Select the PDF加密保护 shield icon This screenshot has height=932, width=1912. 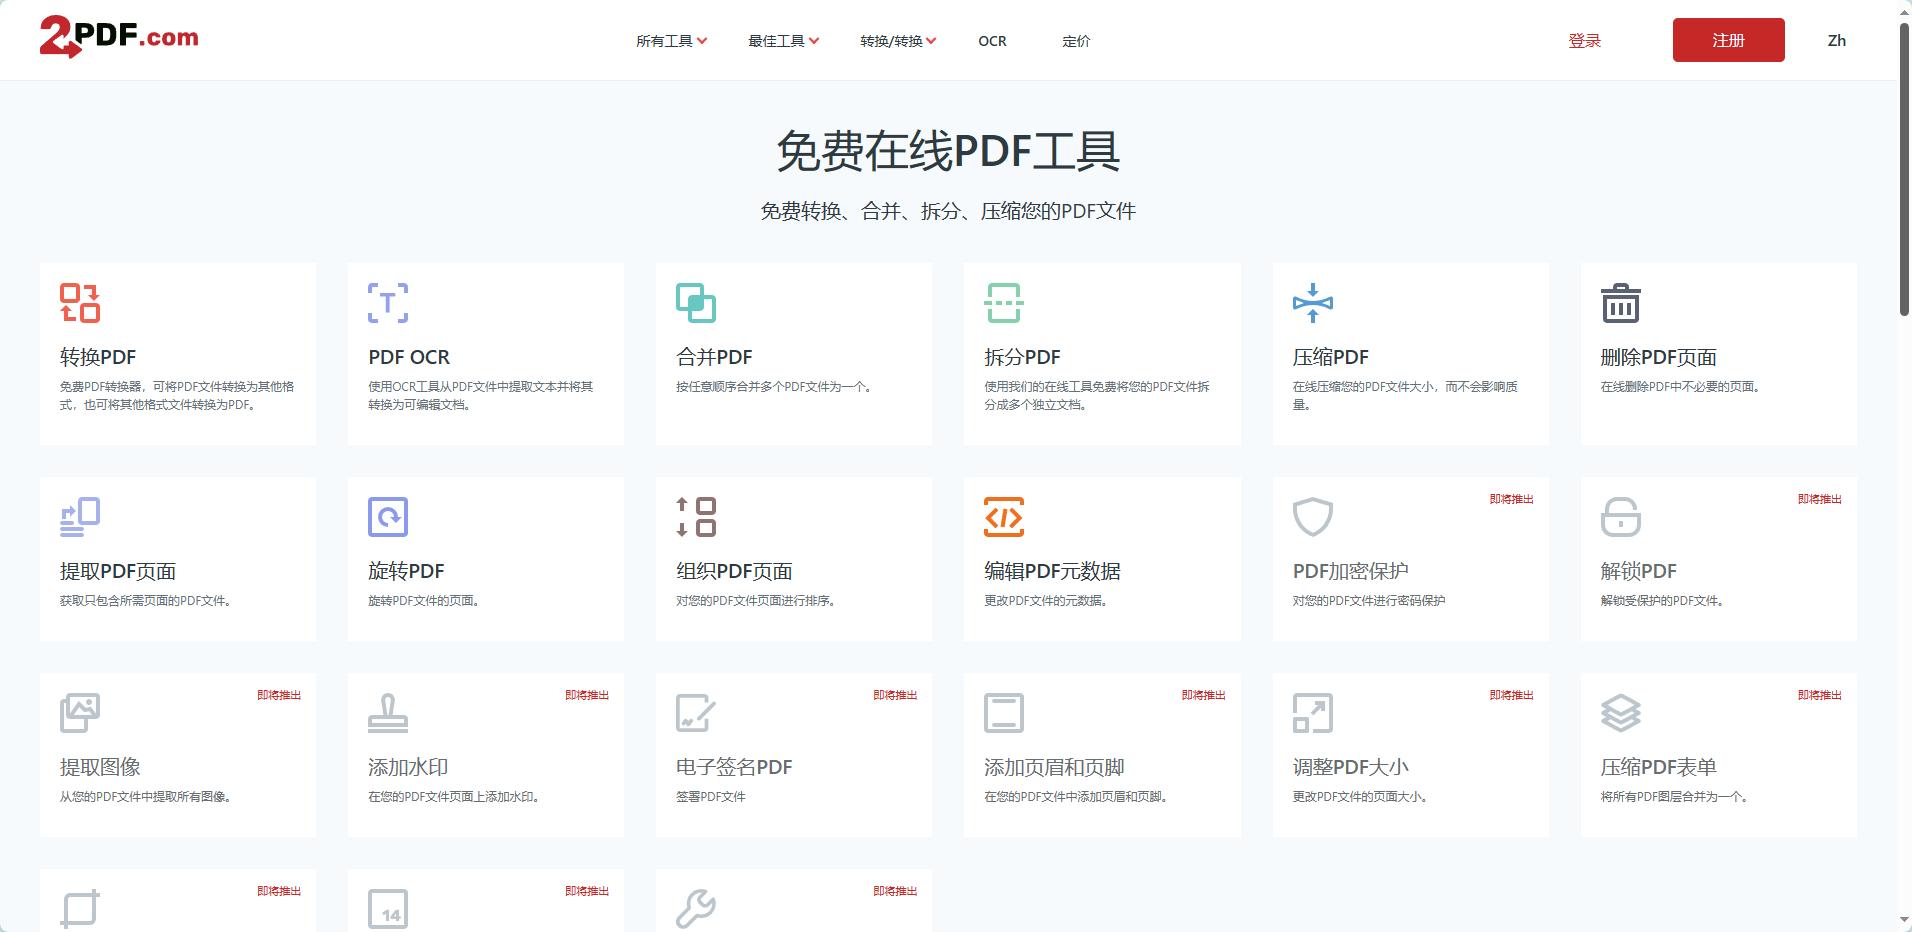point(1312,517)
